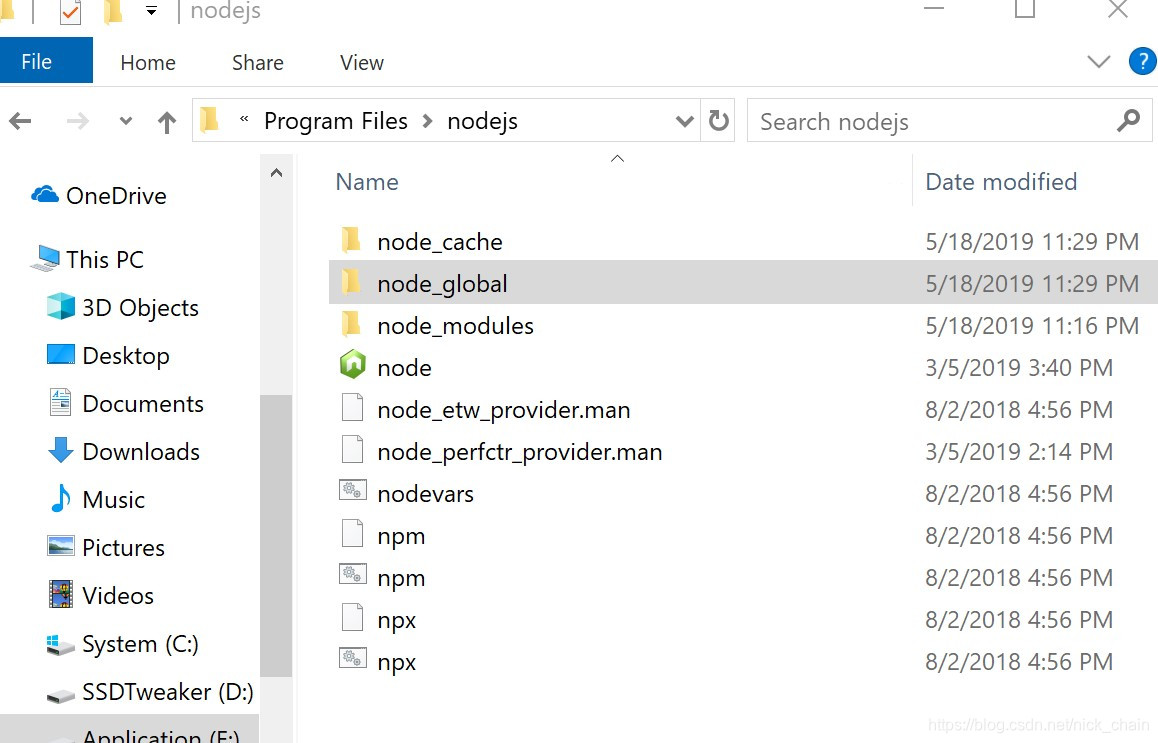Expand the breadcrumb arrow after Program Files
1158x743 pixels.
click(x=427, y=121)
